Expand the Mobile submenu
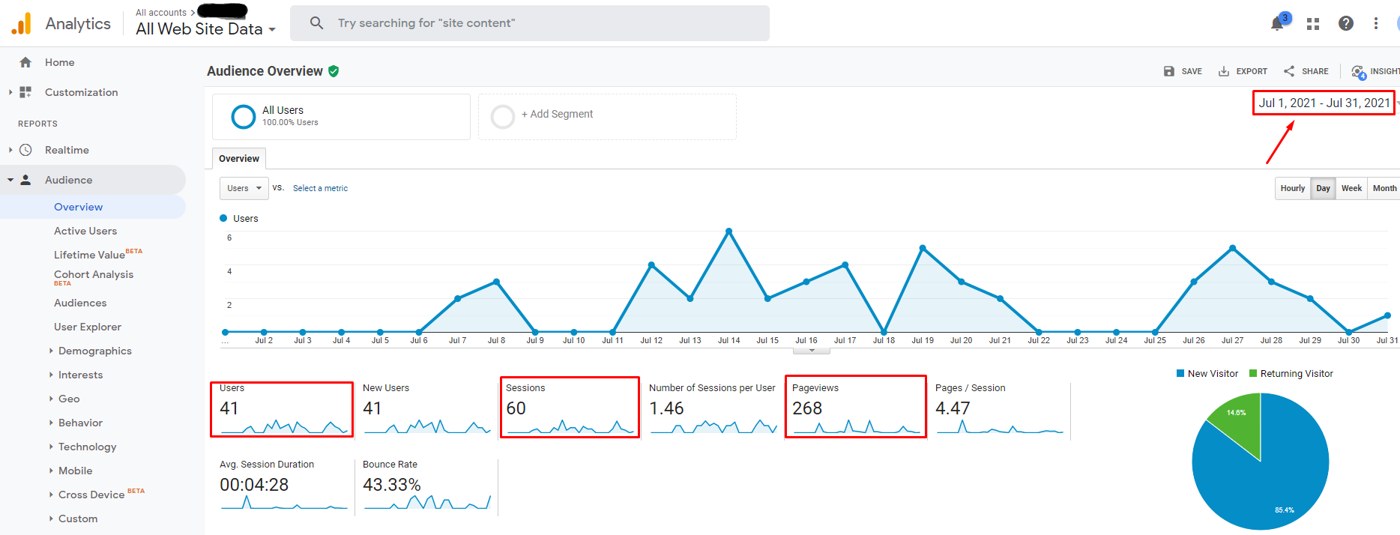This screenshot has width=1400, height=535. click(51, 471)
